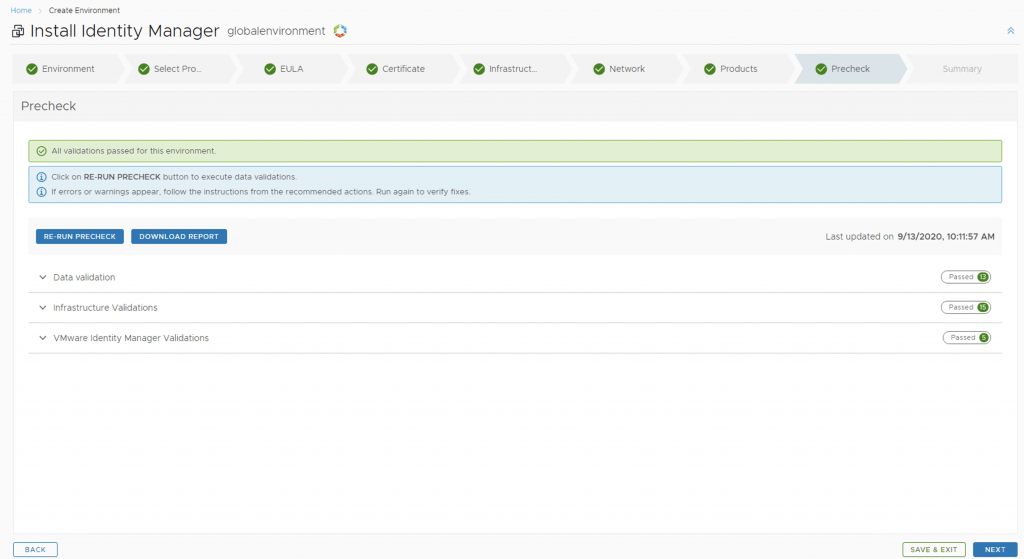
Task: Expand the Infrastructure Validations section
Action: [43, 308]
